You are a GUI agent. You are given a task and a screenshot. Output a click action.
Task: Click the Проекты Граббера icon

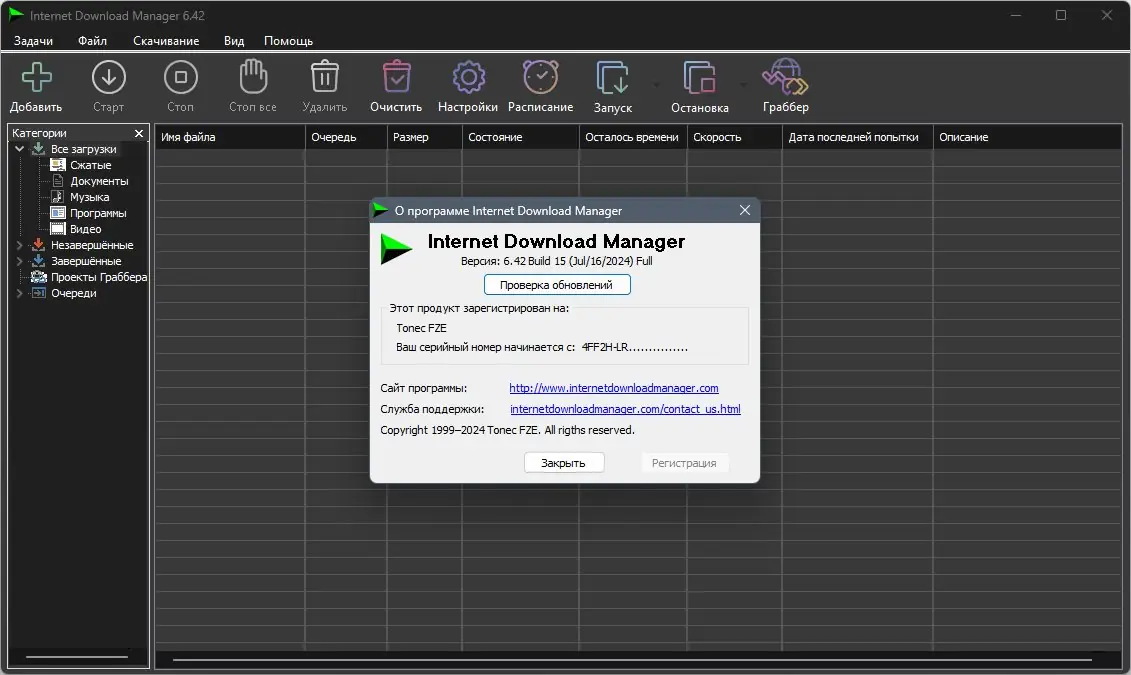[x=38, y=277]
